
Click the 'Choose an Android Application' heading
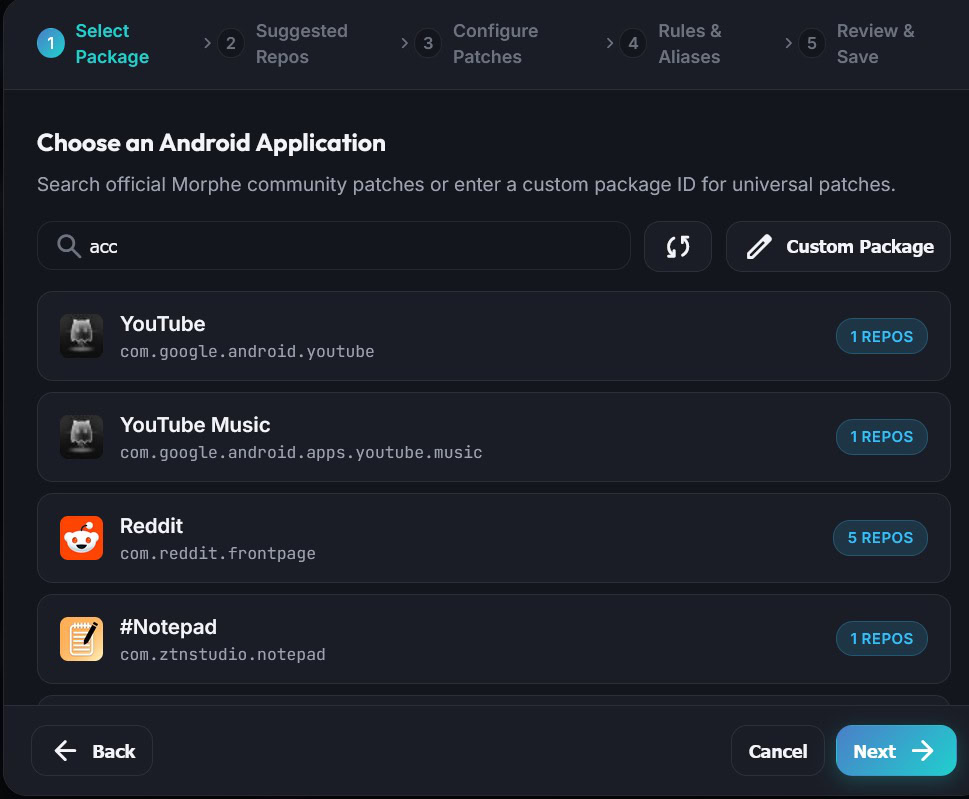point(211,143)
